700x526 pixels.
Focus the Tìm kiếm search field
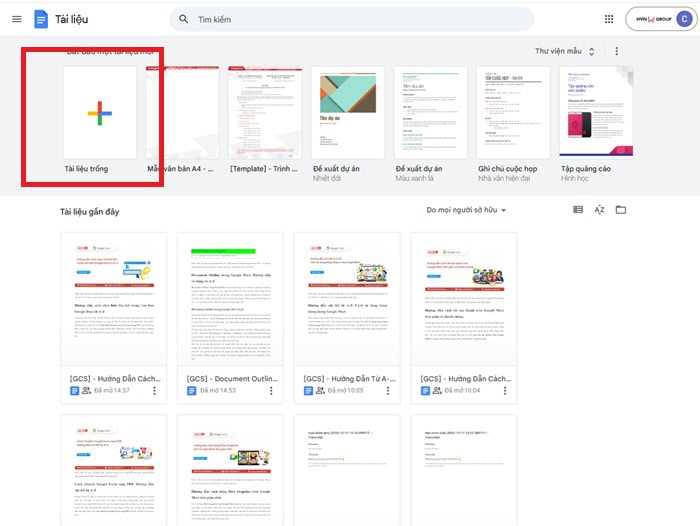tap(352, 19)
